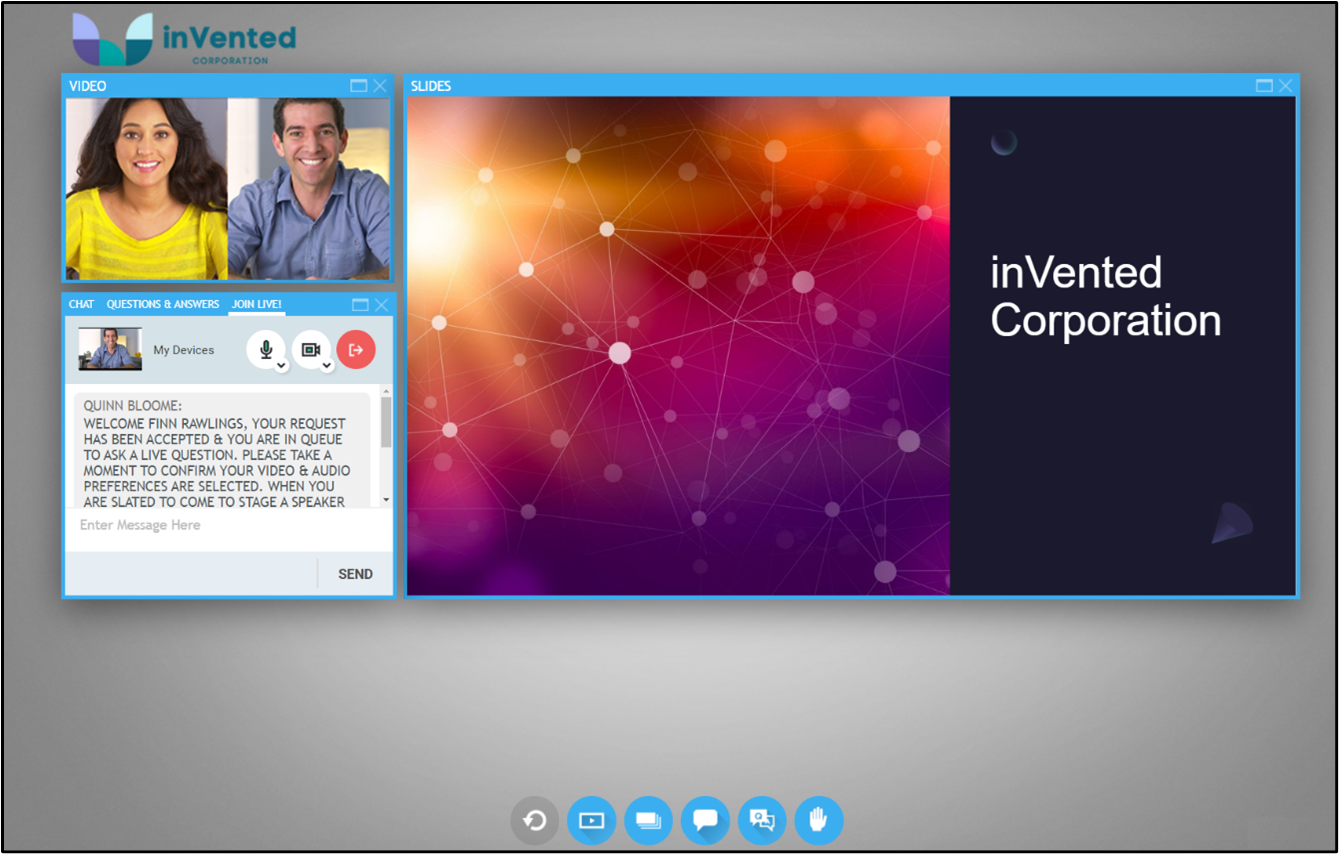Mute the microphone in My Devices
Screen dimensions: 1339x854
(x=265, y=349)
